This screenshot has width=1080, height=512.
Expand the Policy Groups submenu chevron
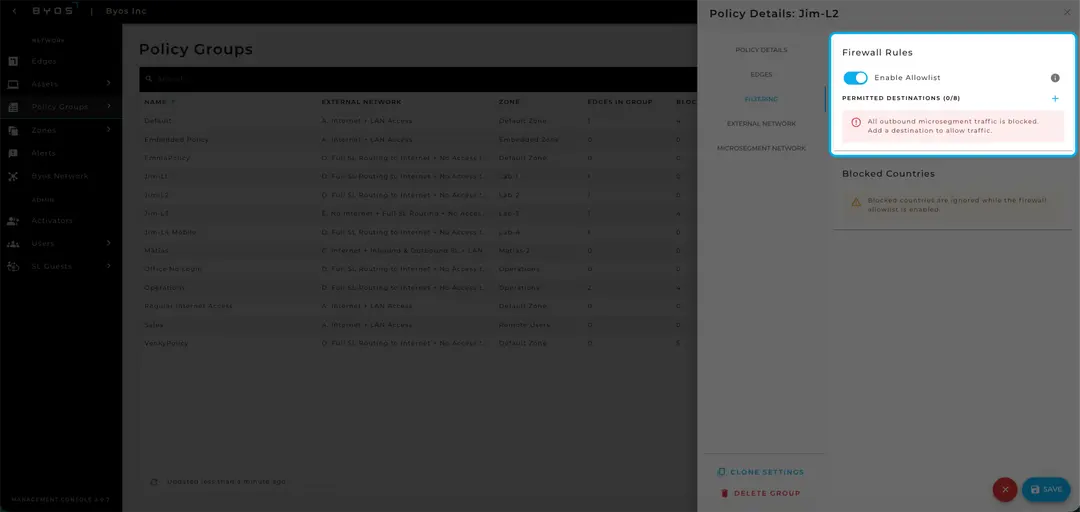[x=109, y=106]
